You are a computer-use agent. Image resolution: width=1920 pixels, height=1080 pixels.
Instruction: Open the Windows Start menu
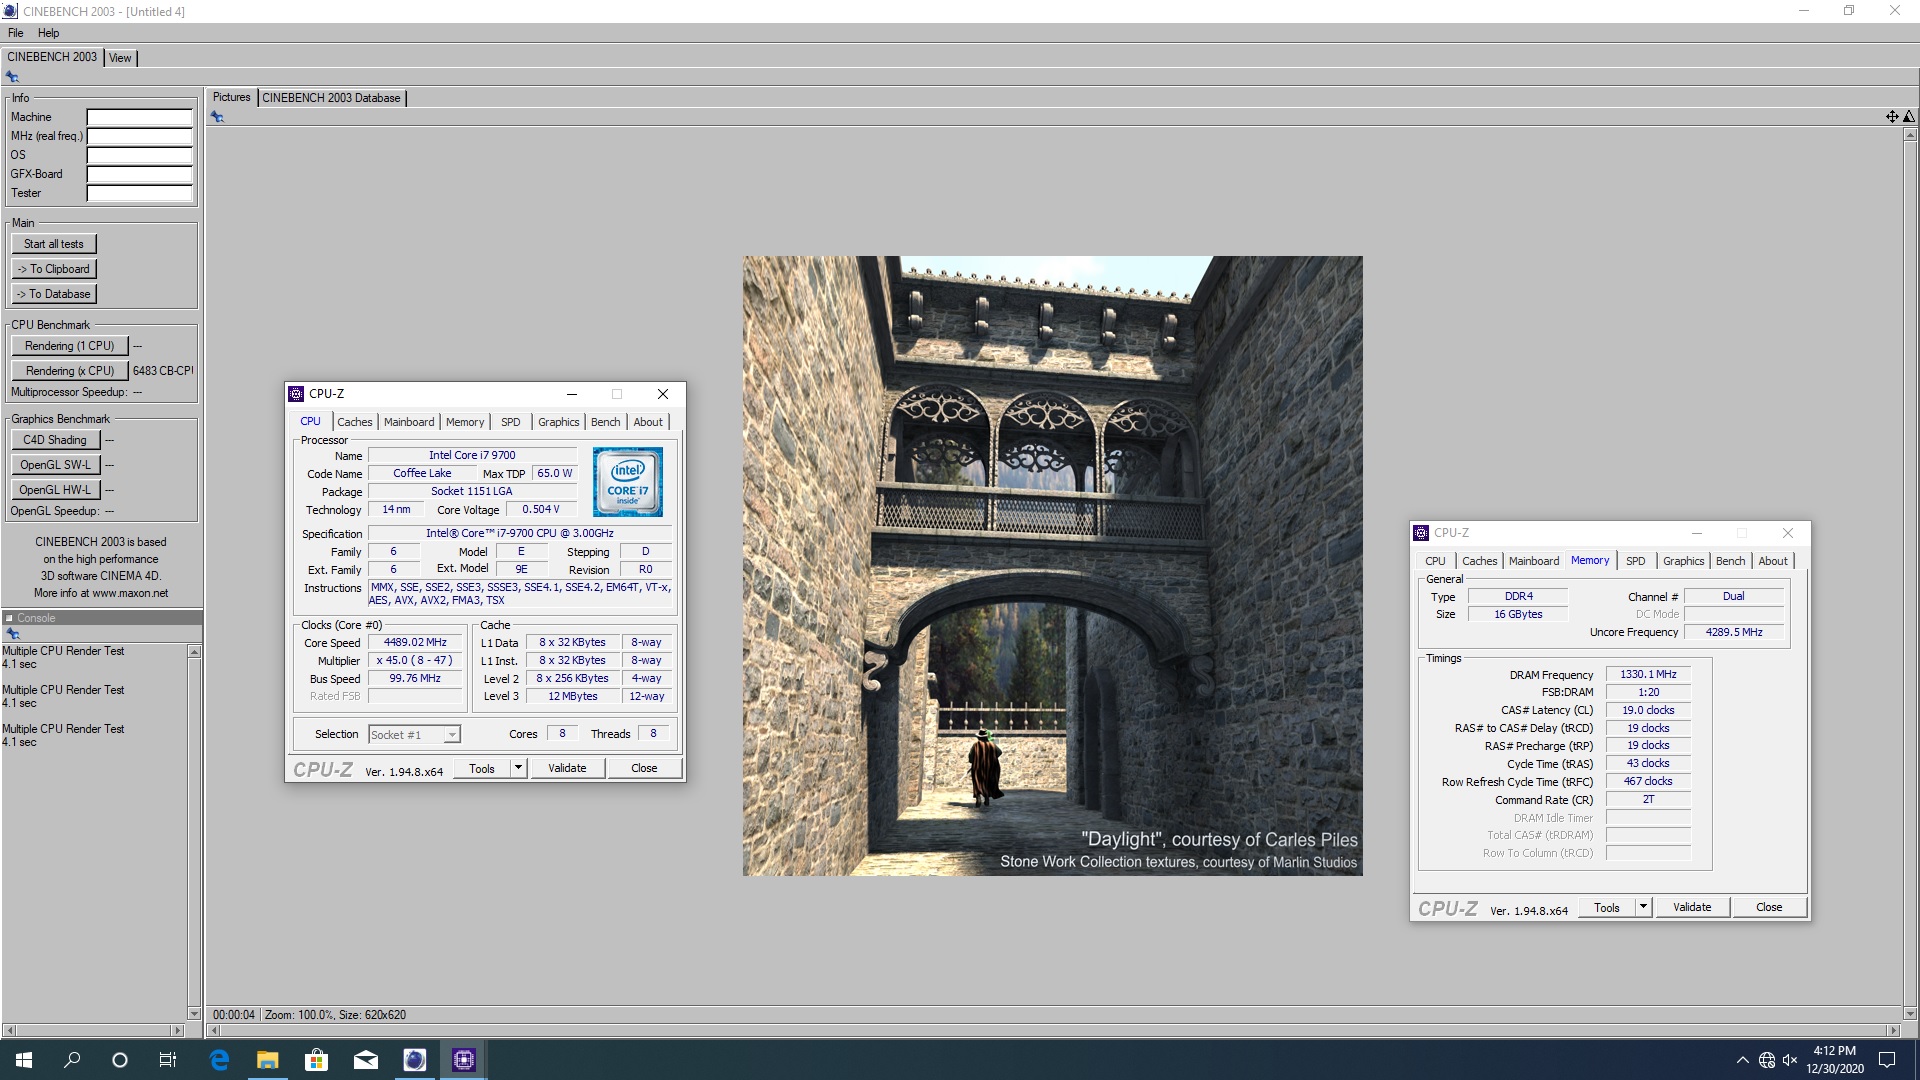click(x=24, y=1060)
